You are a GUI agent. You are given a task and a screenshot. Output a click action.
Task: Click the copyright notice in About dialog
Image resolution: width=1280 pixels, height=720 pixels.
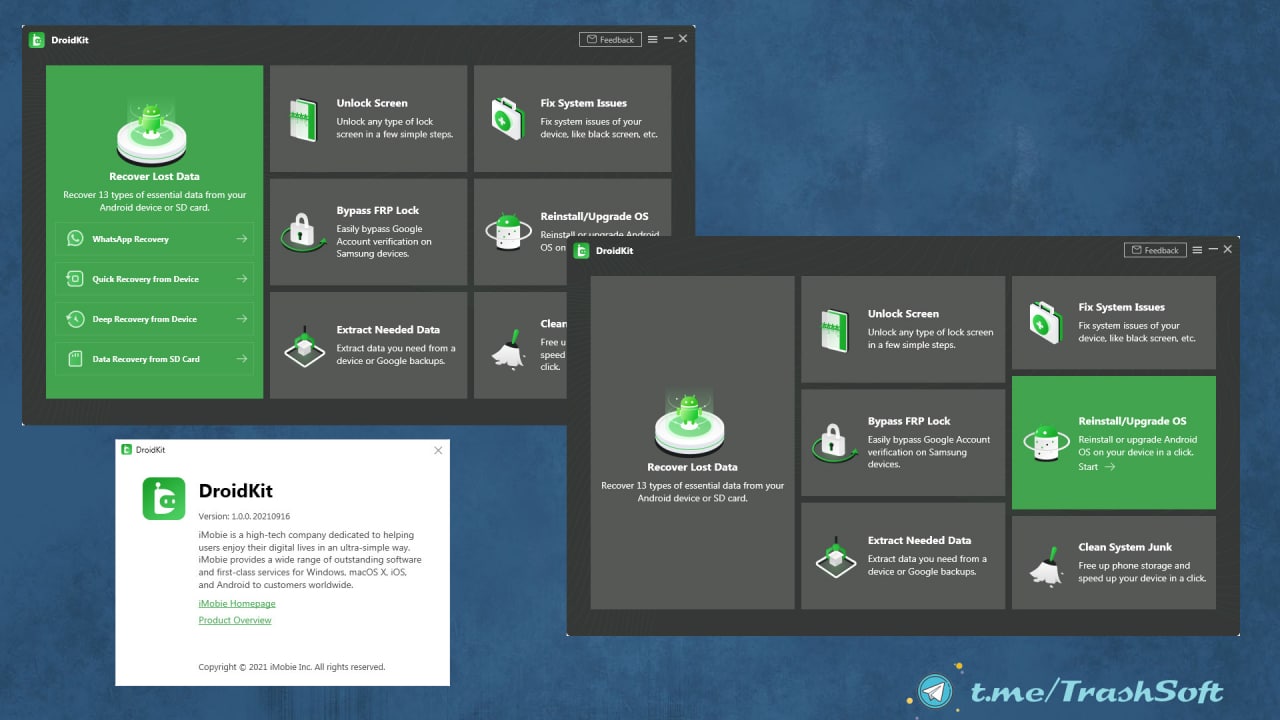[292, 667]
